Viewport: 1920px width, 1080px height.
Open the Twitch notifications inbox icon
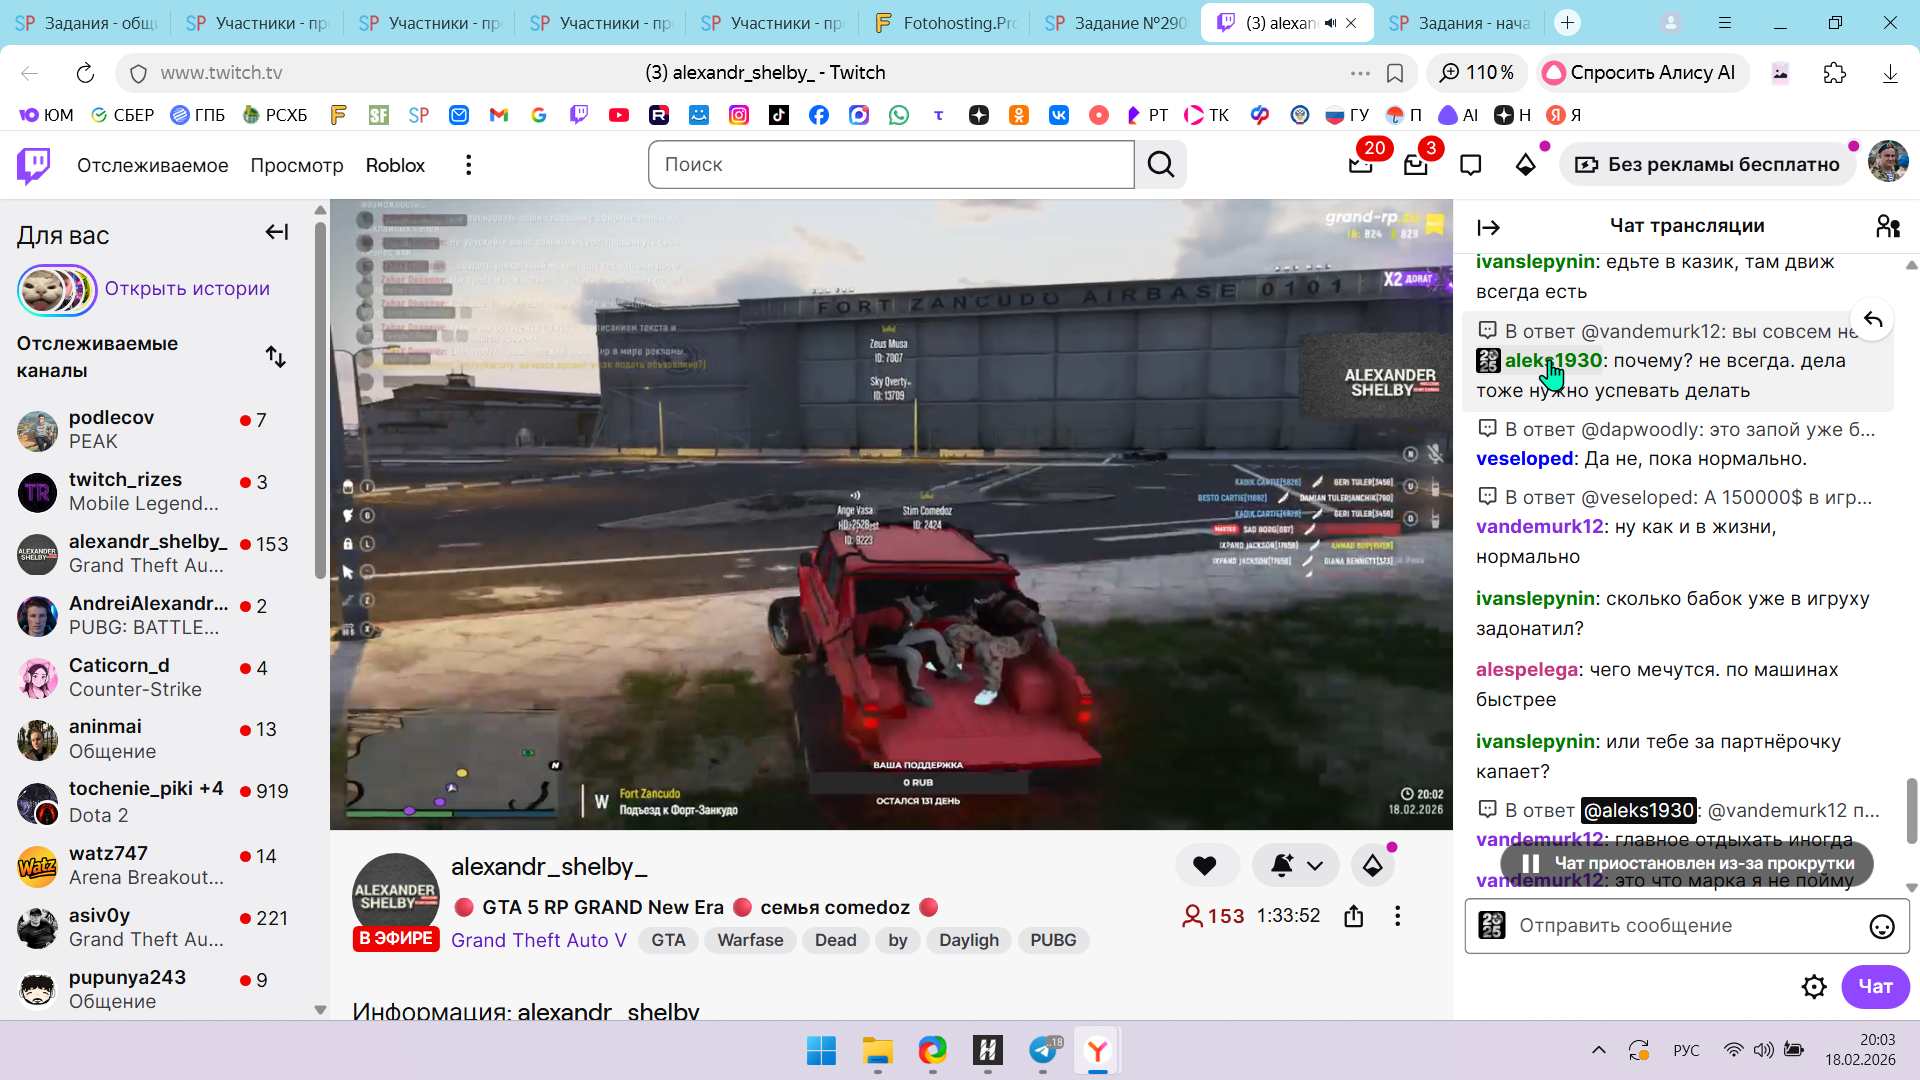[1415, 165]
